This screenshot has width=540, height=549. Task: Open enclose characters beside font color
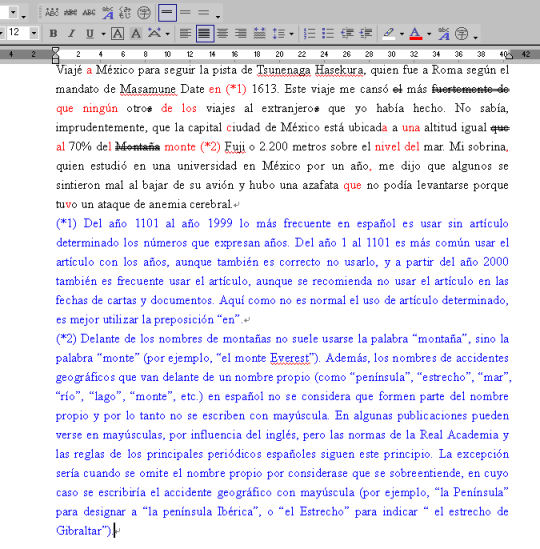pyautogui.click(x=462, y=34)
